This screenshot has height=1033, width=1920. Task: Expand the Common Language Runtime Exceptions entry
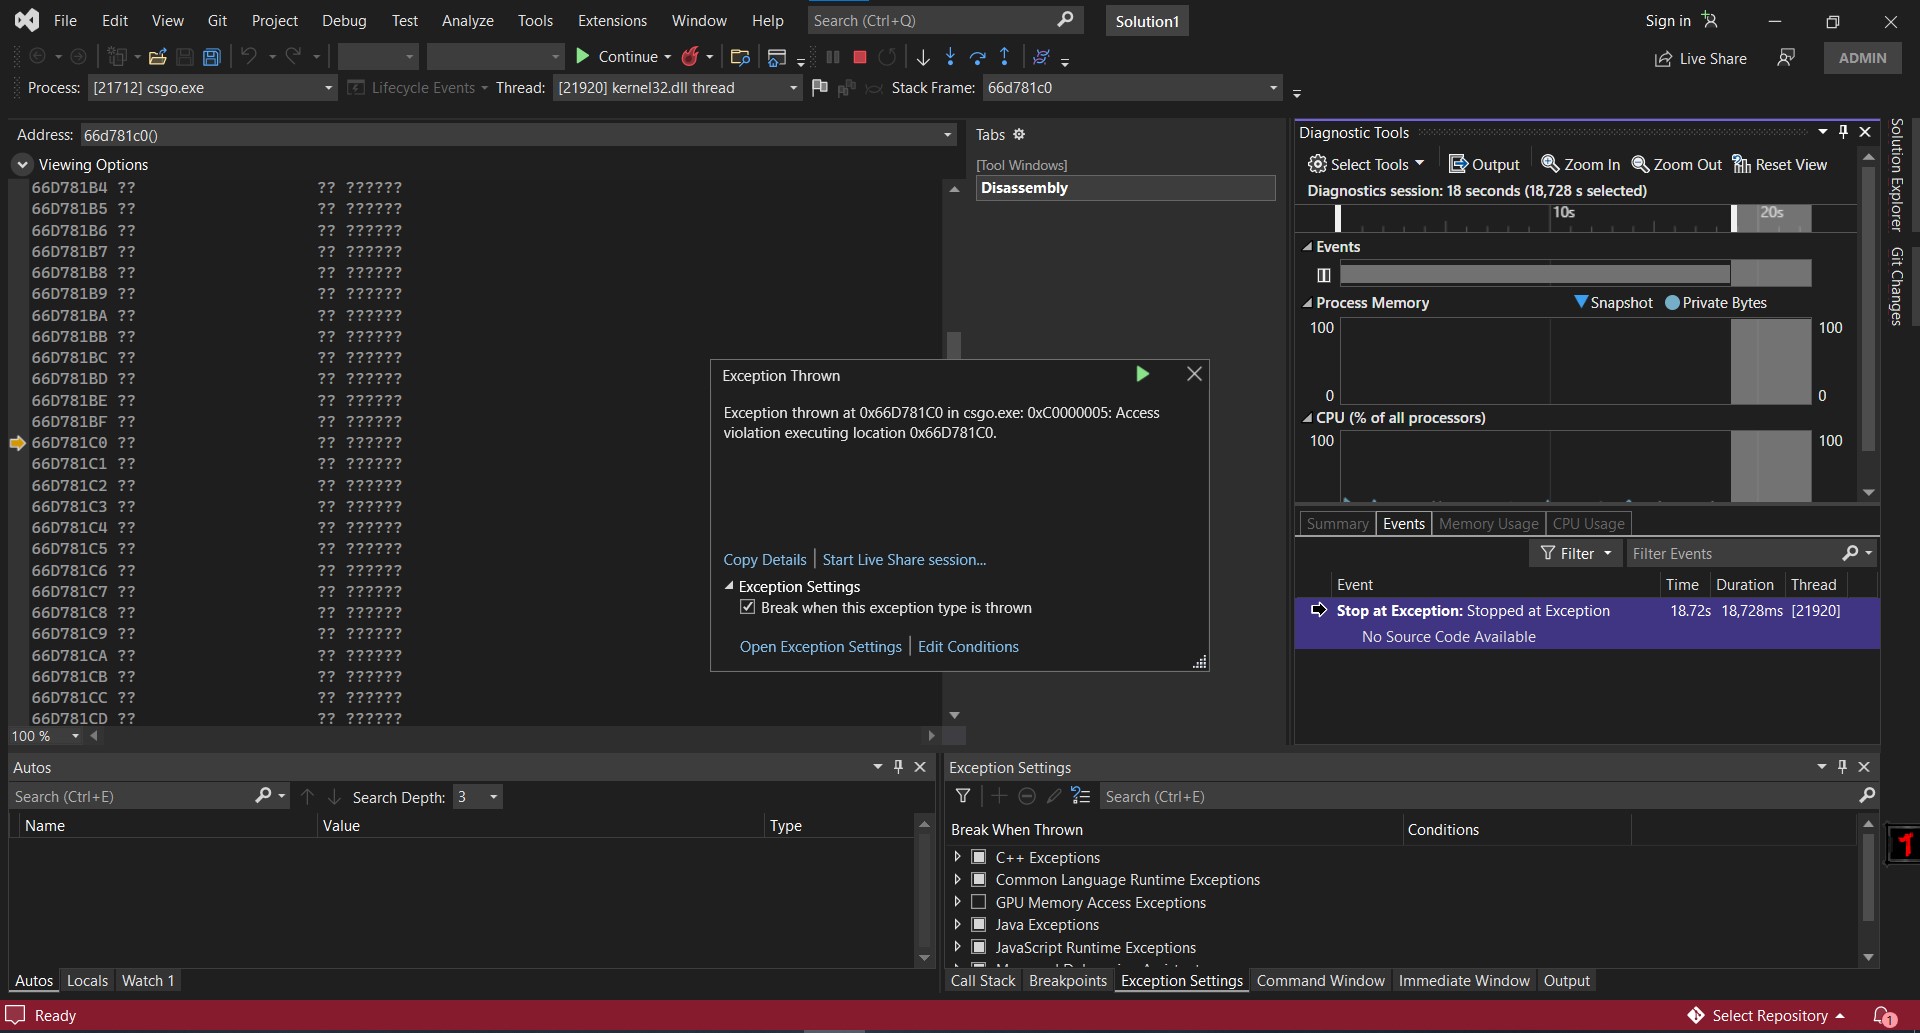point(958,880)
